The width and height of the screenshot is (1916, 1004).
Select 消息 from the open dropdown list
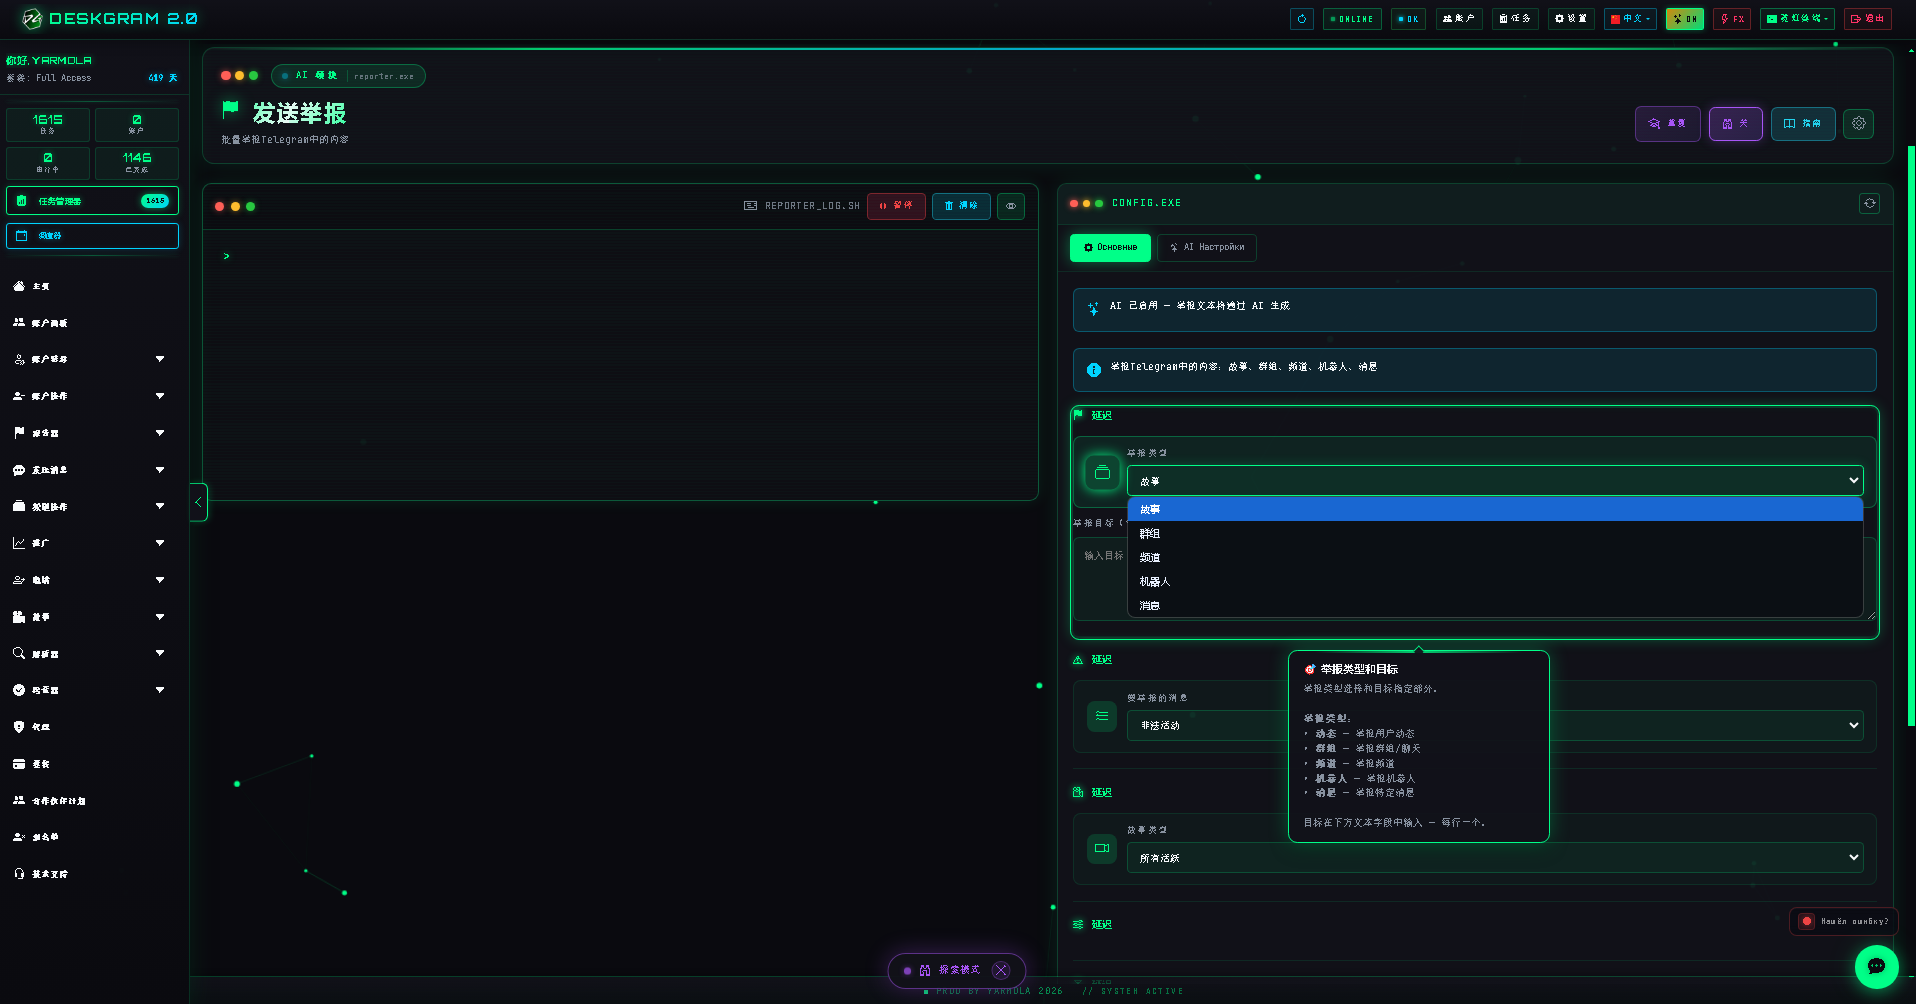click(1495, 606)
